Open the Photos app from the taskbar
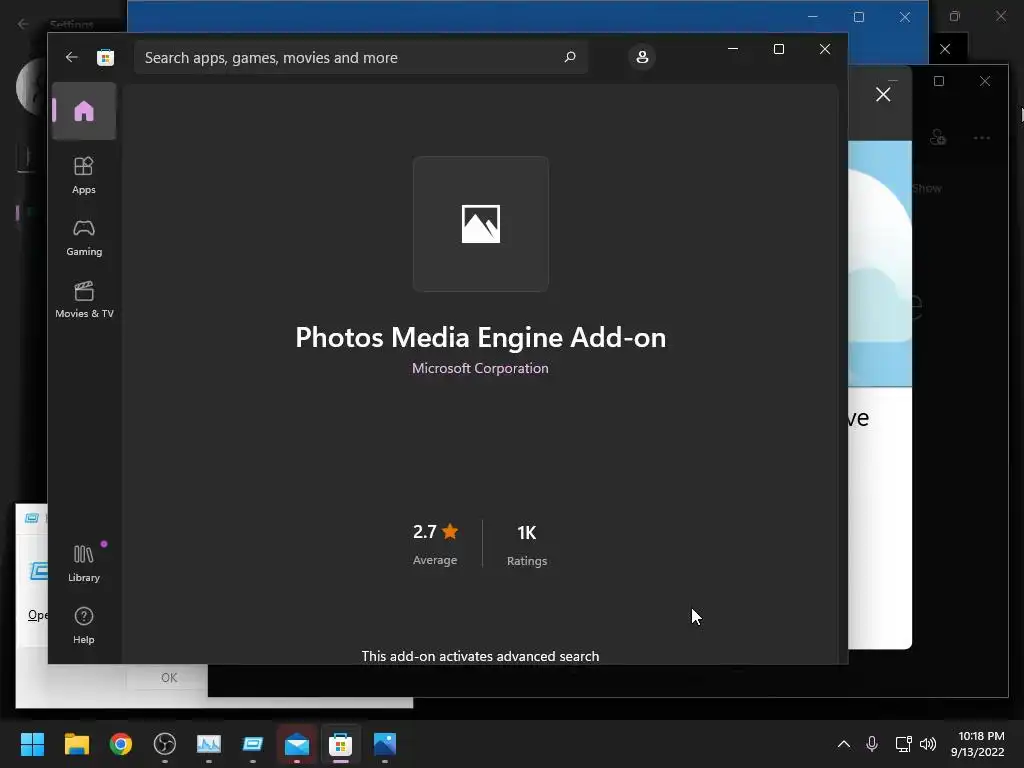Screen dimensions: 1024x768 pyautogui.click(x=385, y=744)
